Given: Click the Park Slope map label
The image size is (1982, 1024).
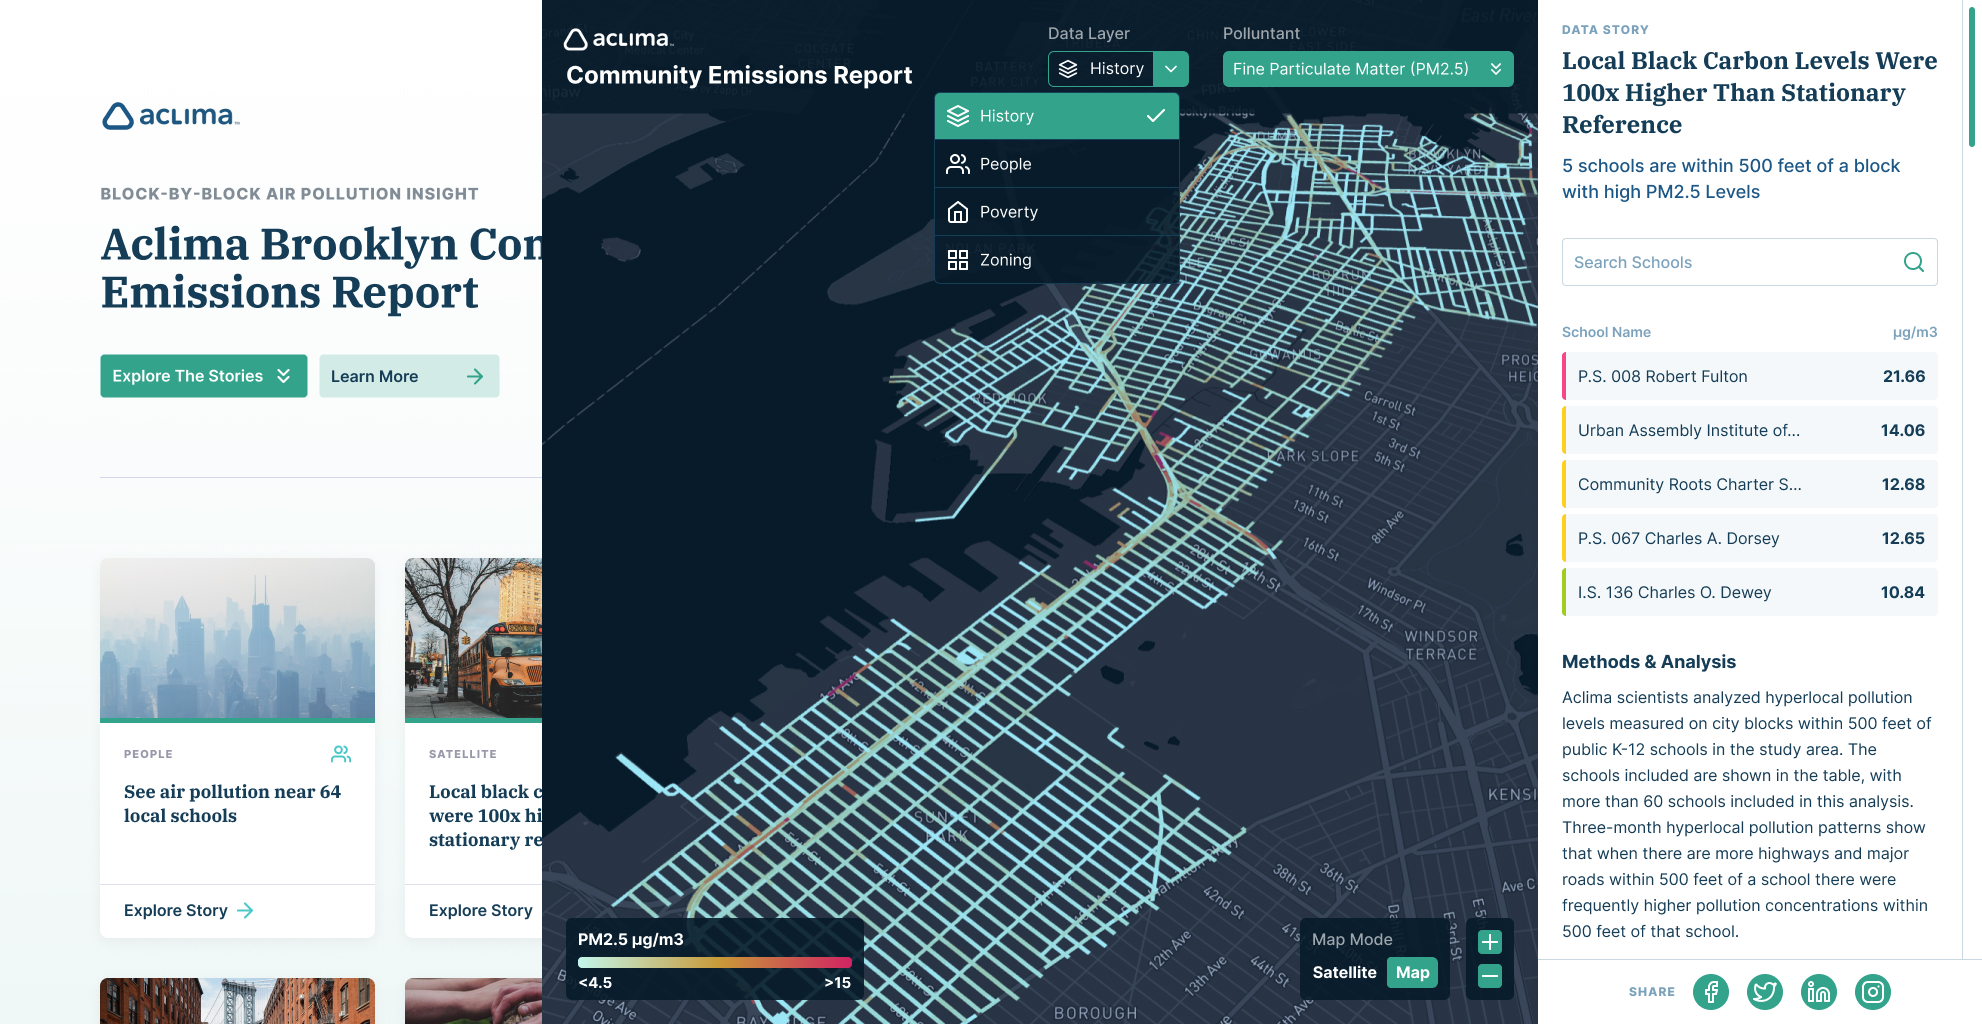Looking at the screenshot, I should point(1313,456).
